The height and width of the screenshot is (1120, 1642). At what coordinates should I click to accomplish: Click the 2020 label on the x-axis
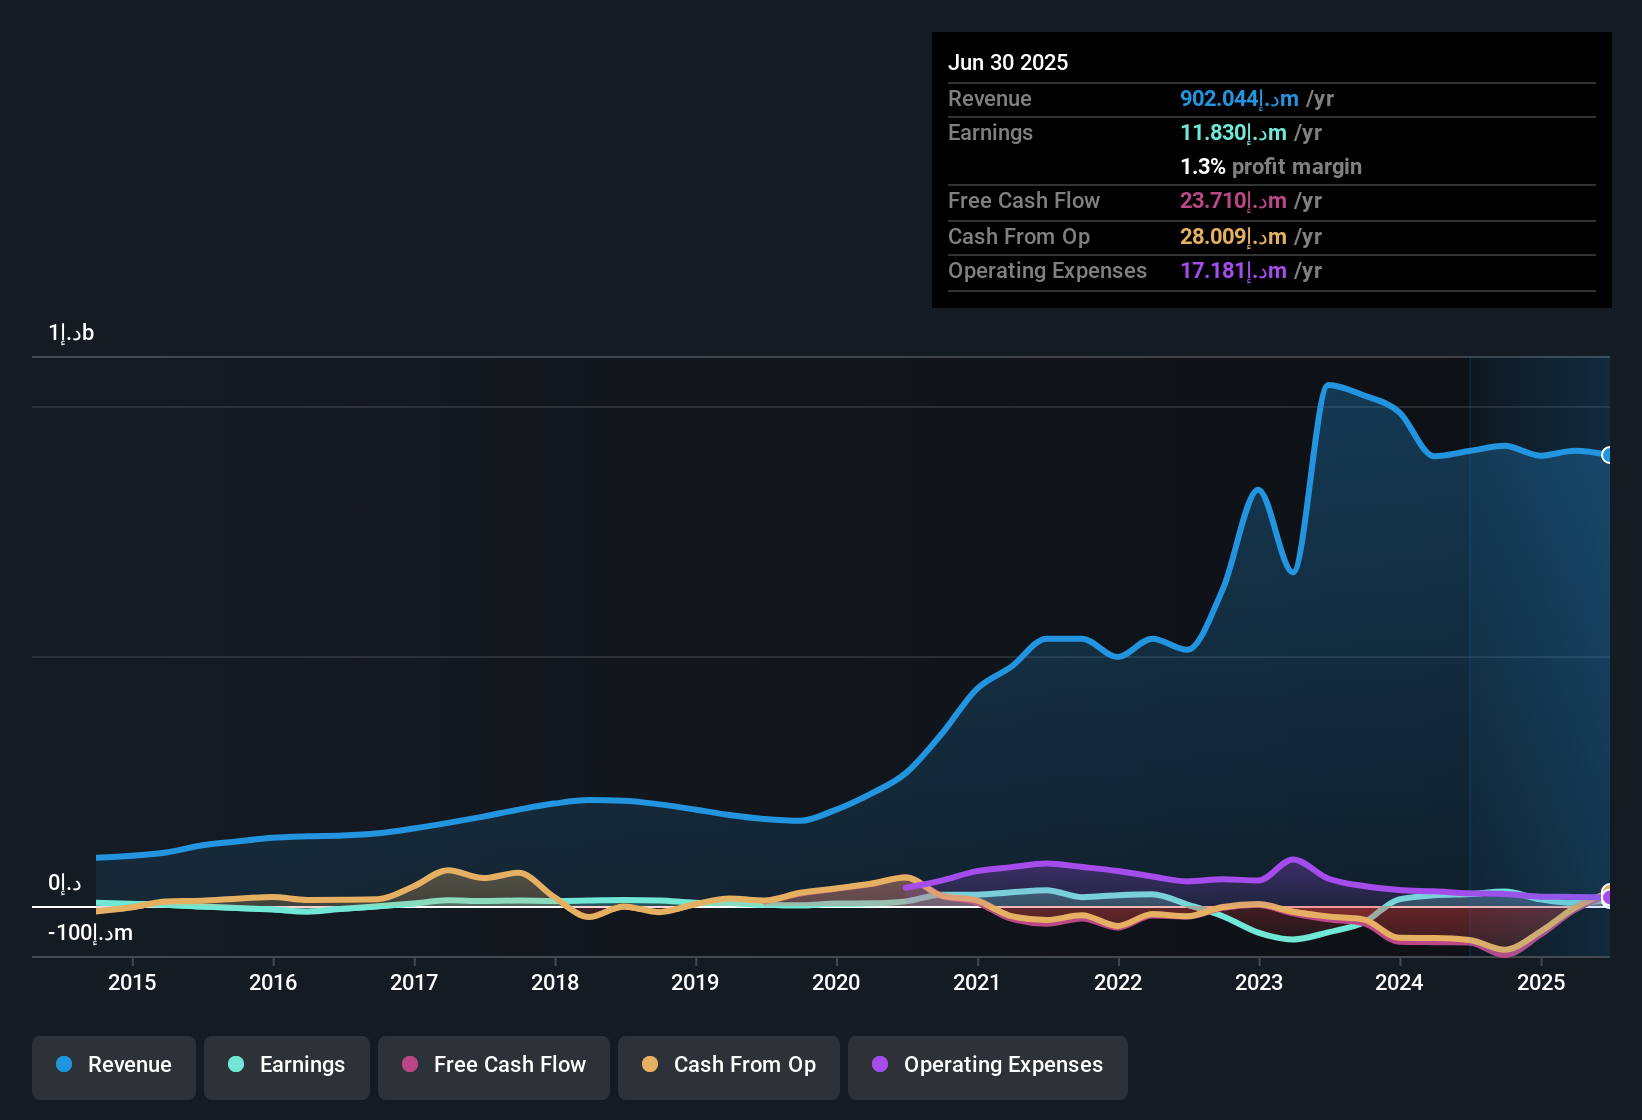[x=836, y=983]
